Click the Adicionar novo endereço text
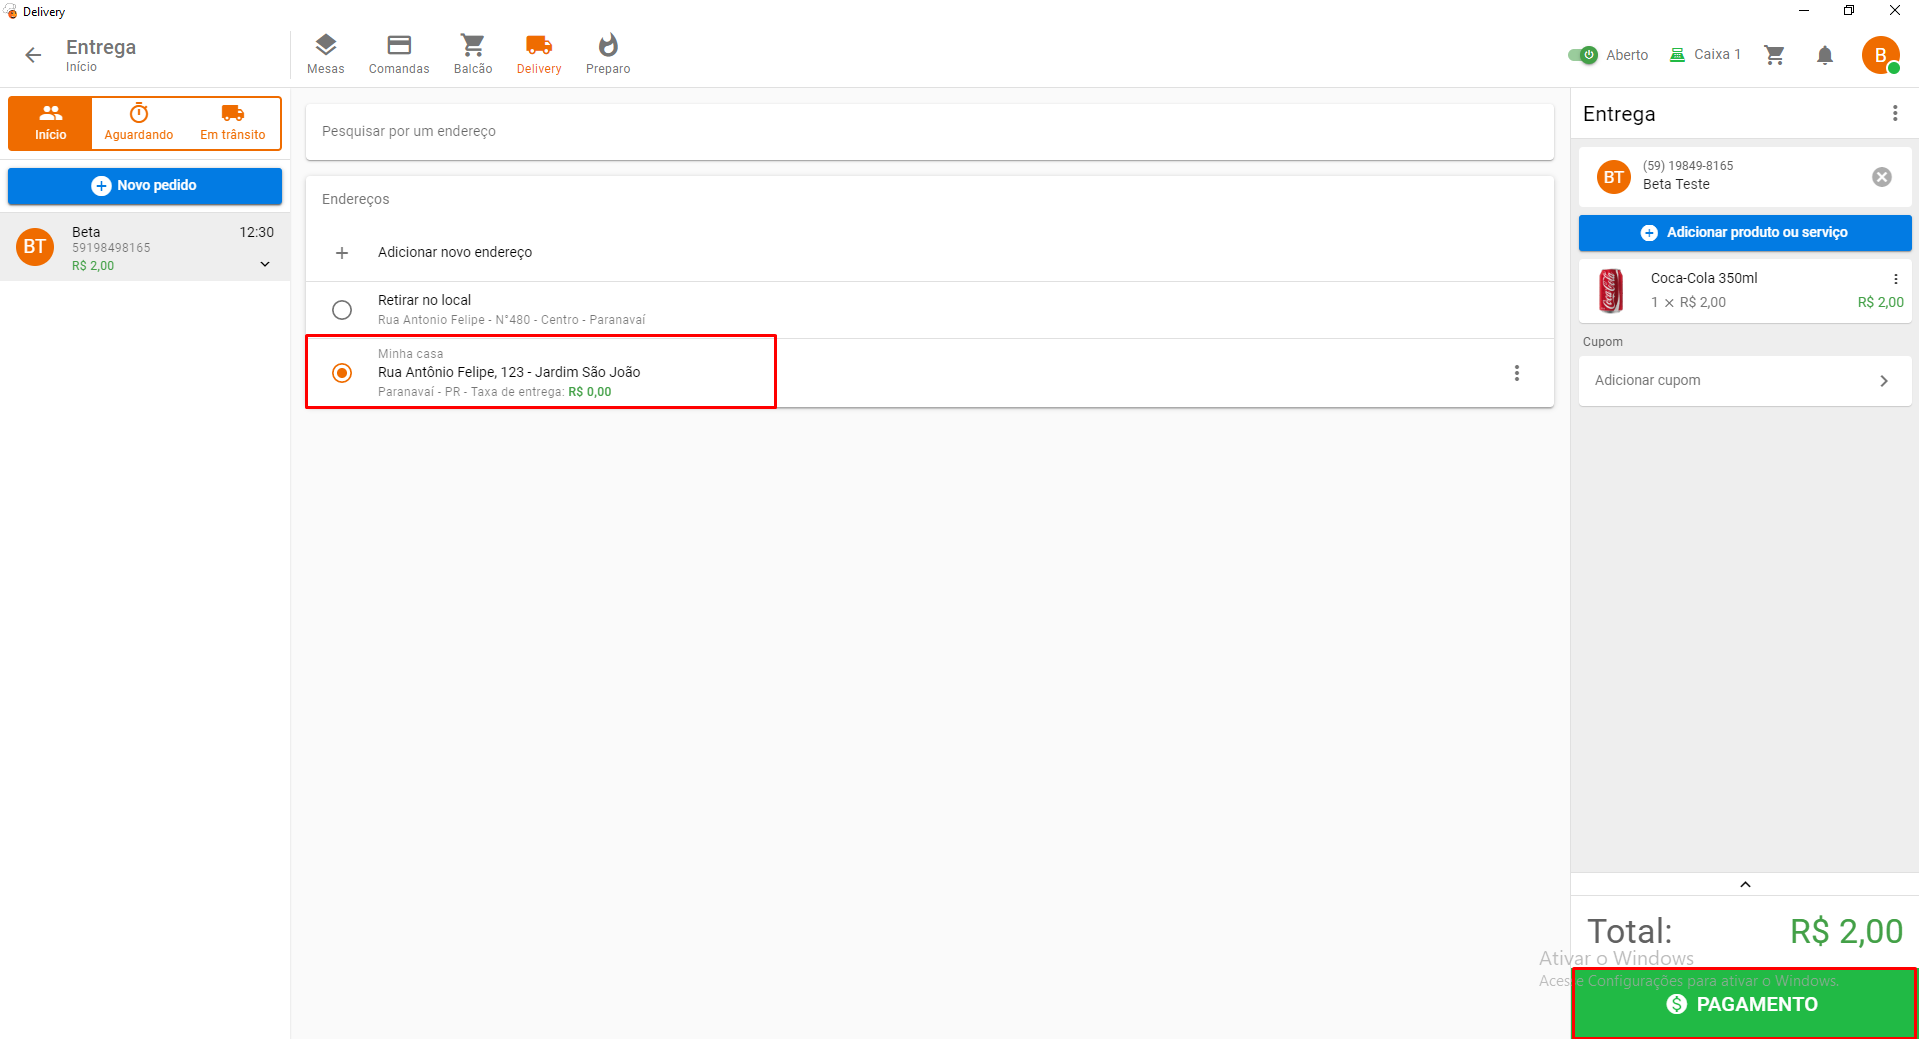The image size is (1919, 1039). coord(455,253)
